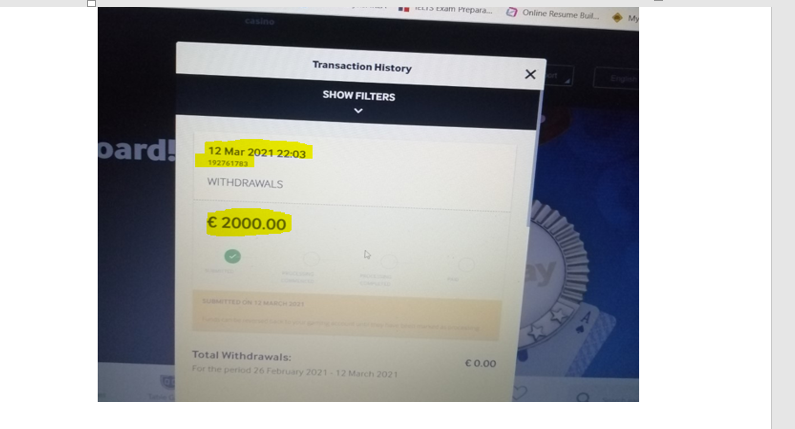The width and height of the screenshot is (795, 429).
Task: Click the Online Resume Builder favicon
Action: (512, 12)
